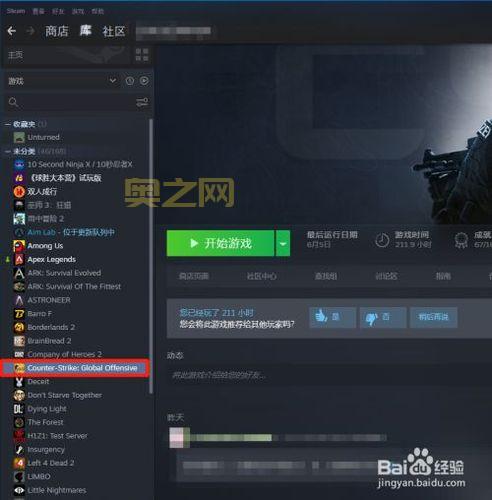Open the 库 tab
492x500 pixels.
pos(86,31)
